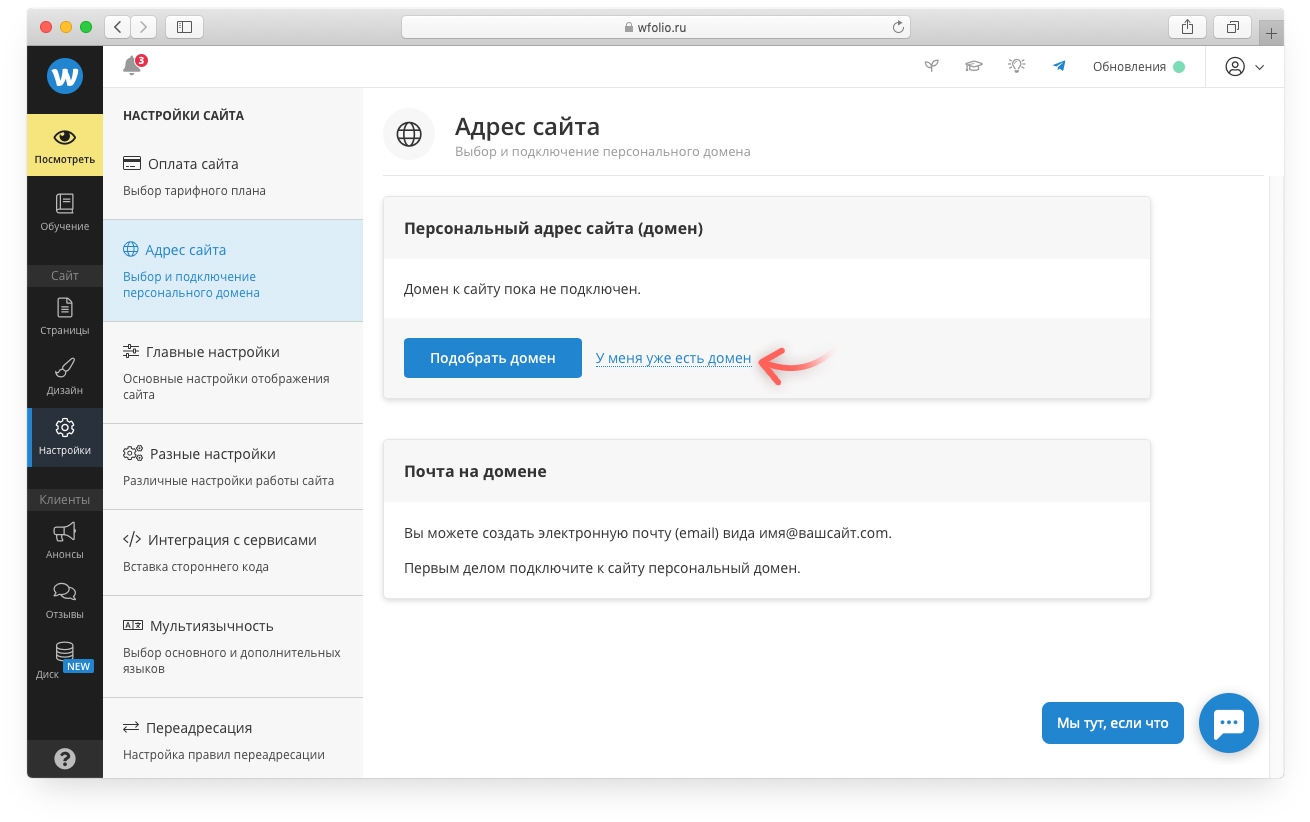Click Мы тут, если что button
Image resolution: width=1310 pixels, height=822 pixels.
click(1113, 723)
